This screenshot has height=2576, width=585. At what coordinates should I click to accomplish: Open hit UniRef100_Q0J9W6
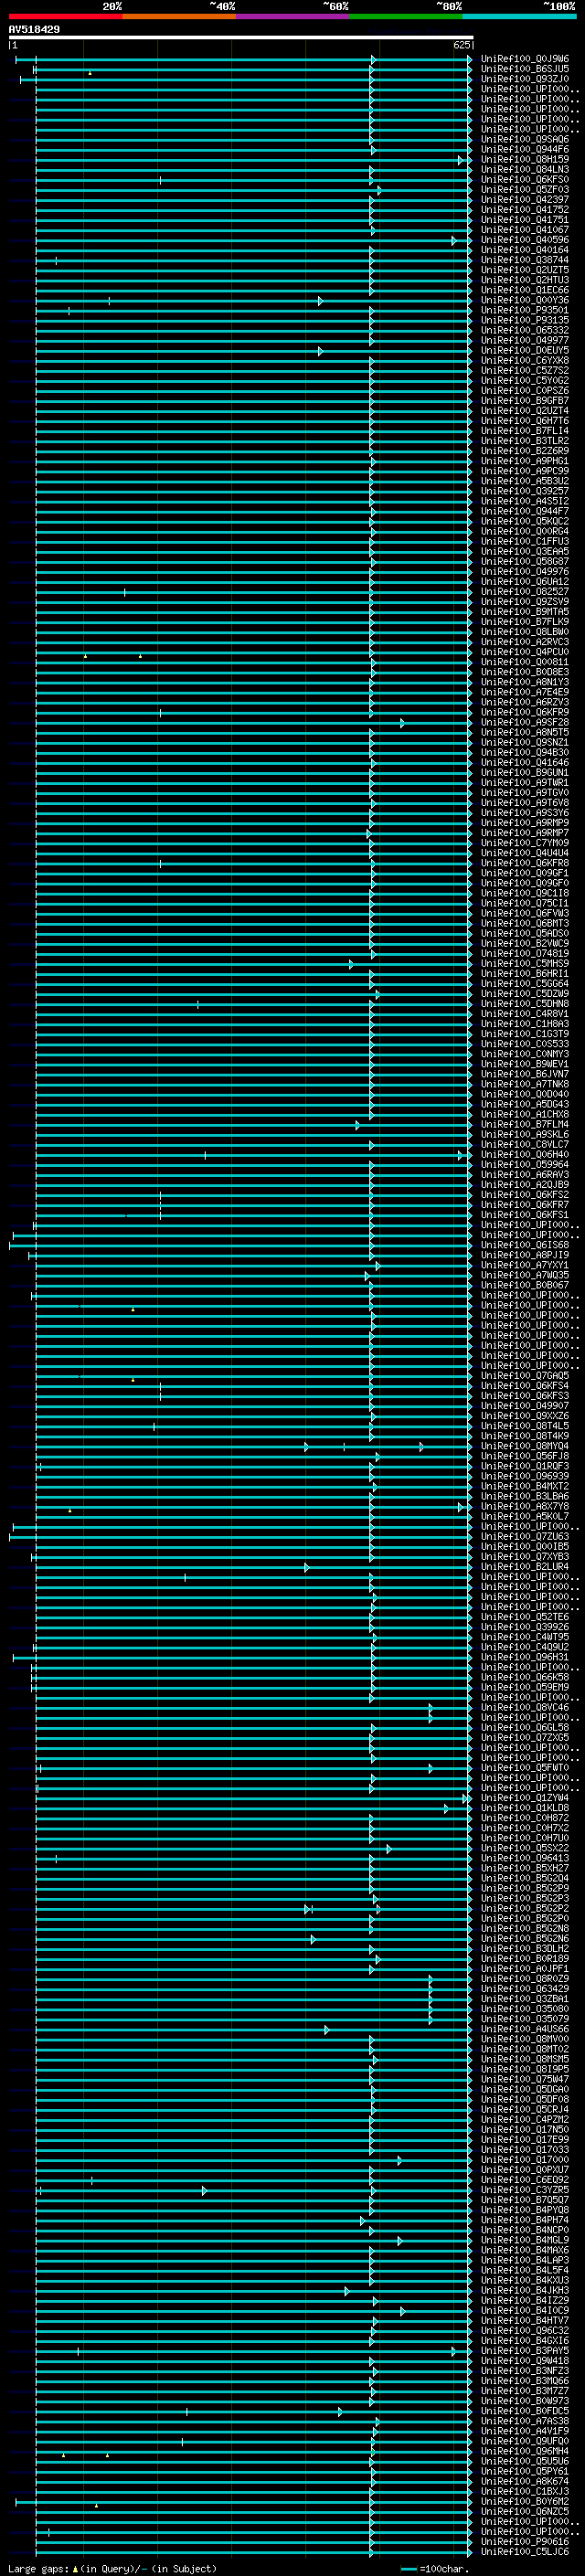coord(524,59)
